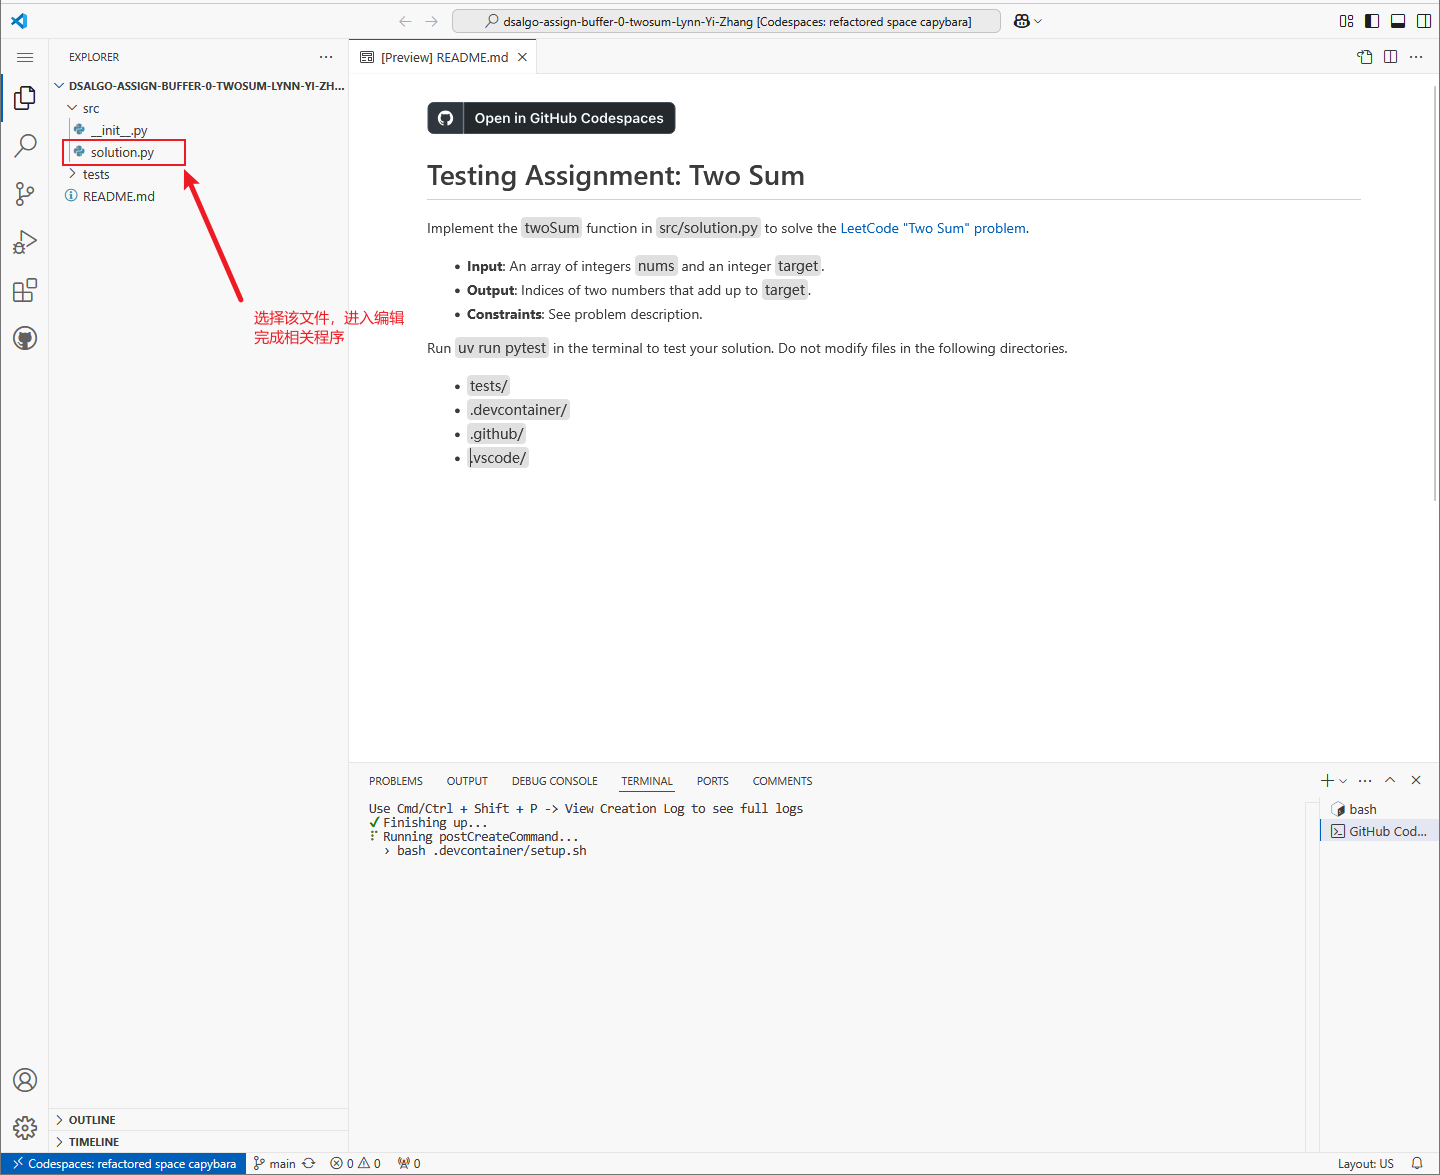Toggle the secondary sidebar visibility

tap(1424, 21)
